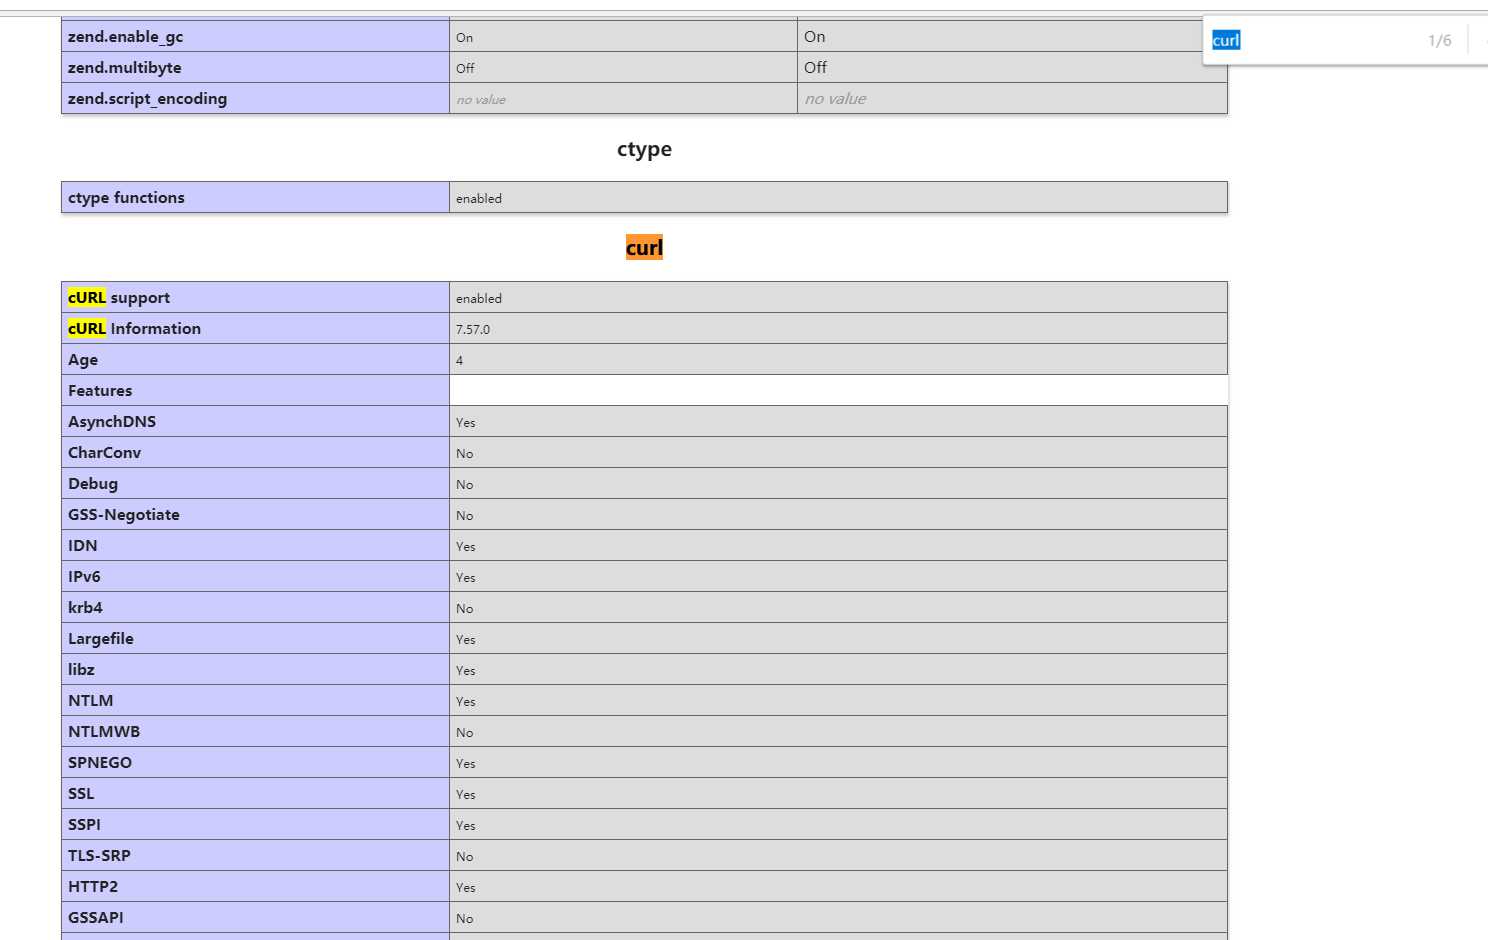Click the Yes value for NTLM
The image size is (1488, 940).
466,702
